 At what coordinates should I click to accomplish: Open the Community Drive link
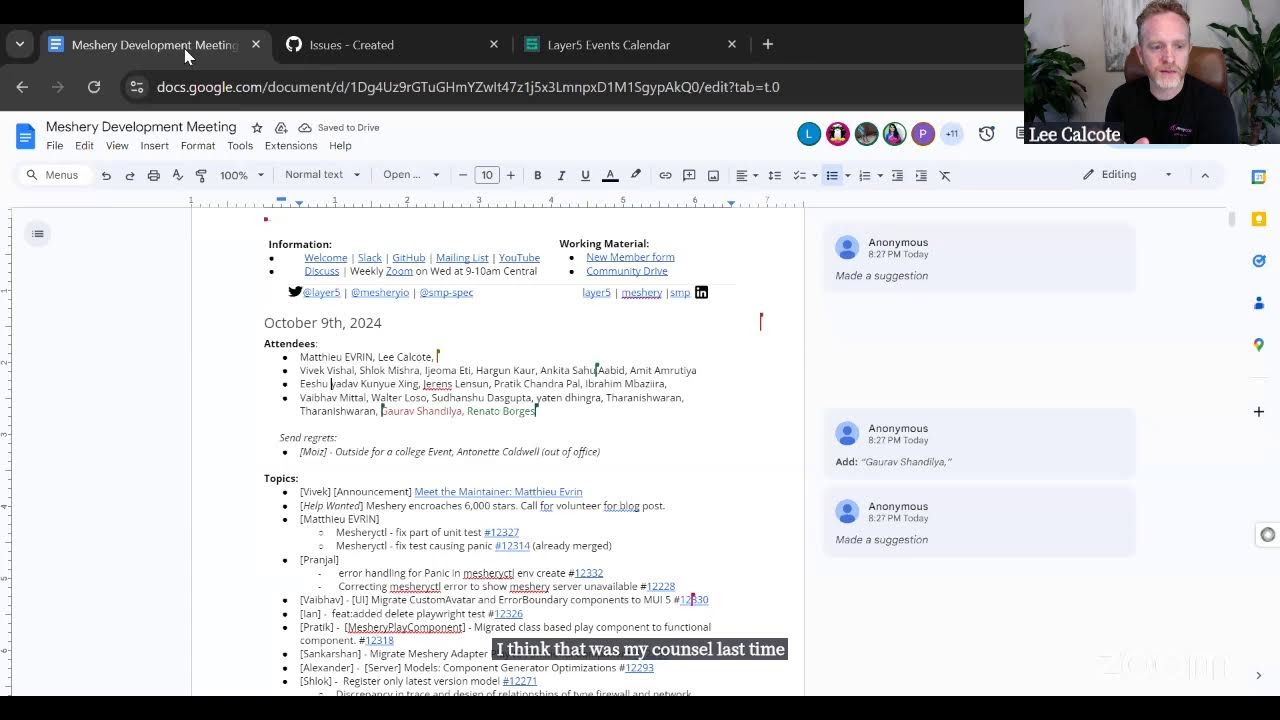627,271
